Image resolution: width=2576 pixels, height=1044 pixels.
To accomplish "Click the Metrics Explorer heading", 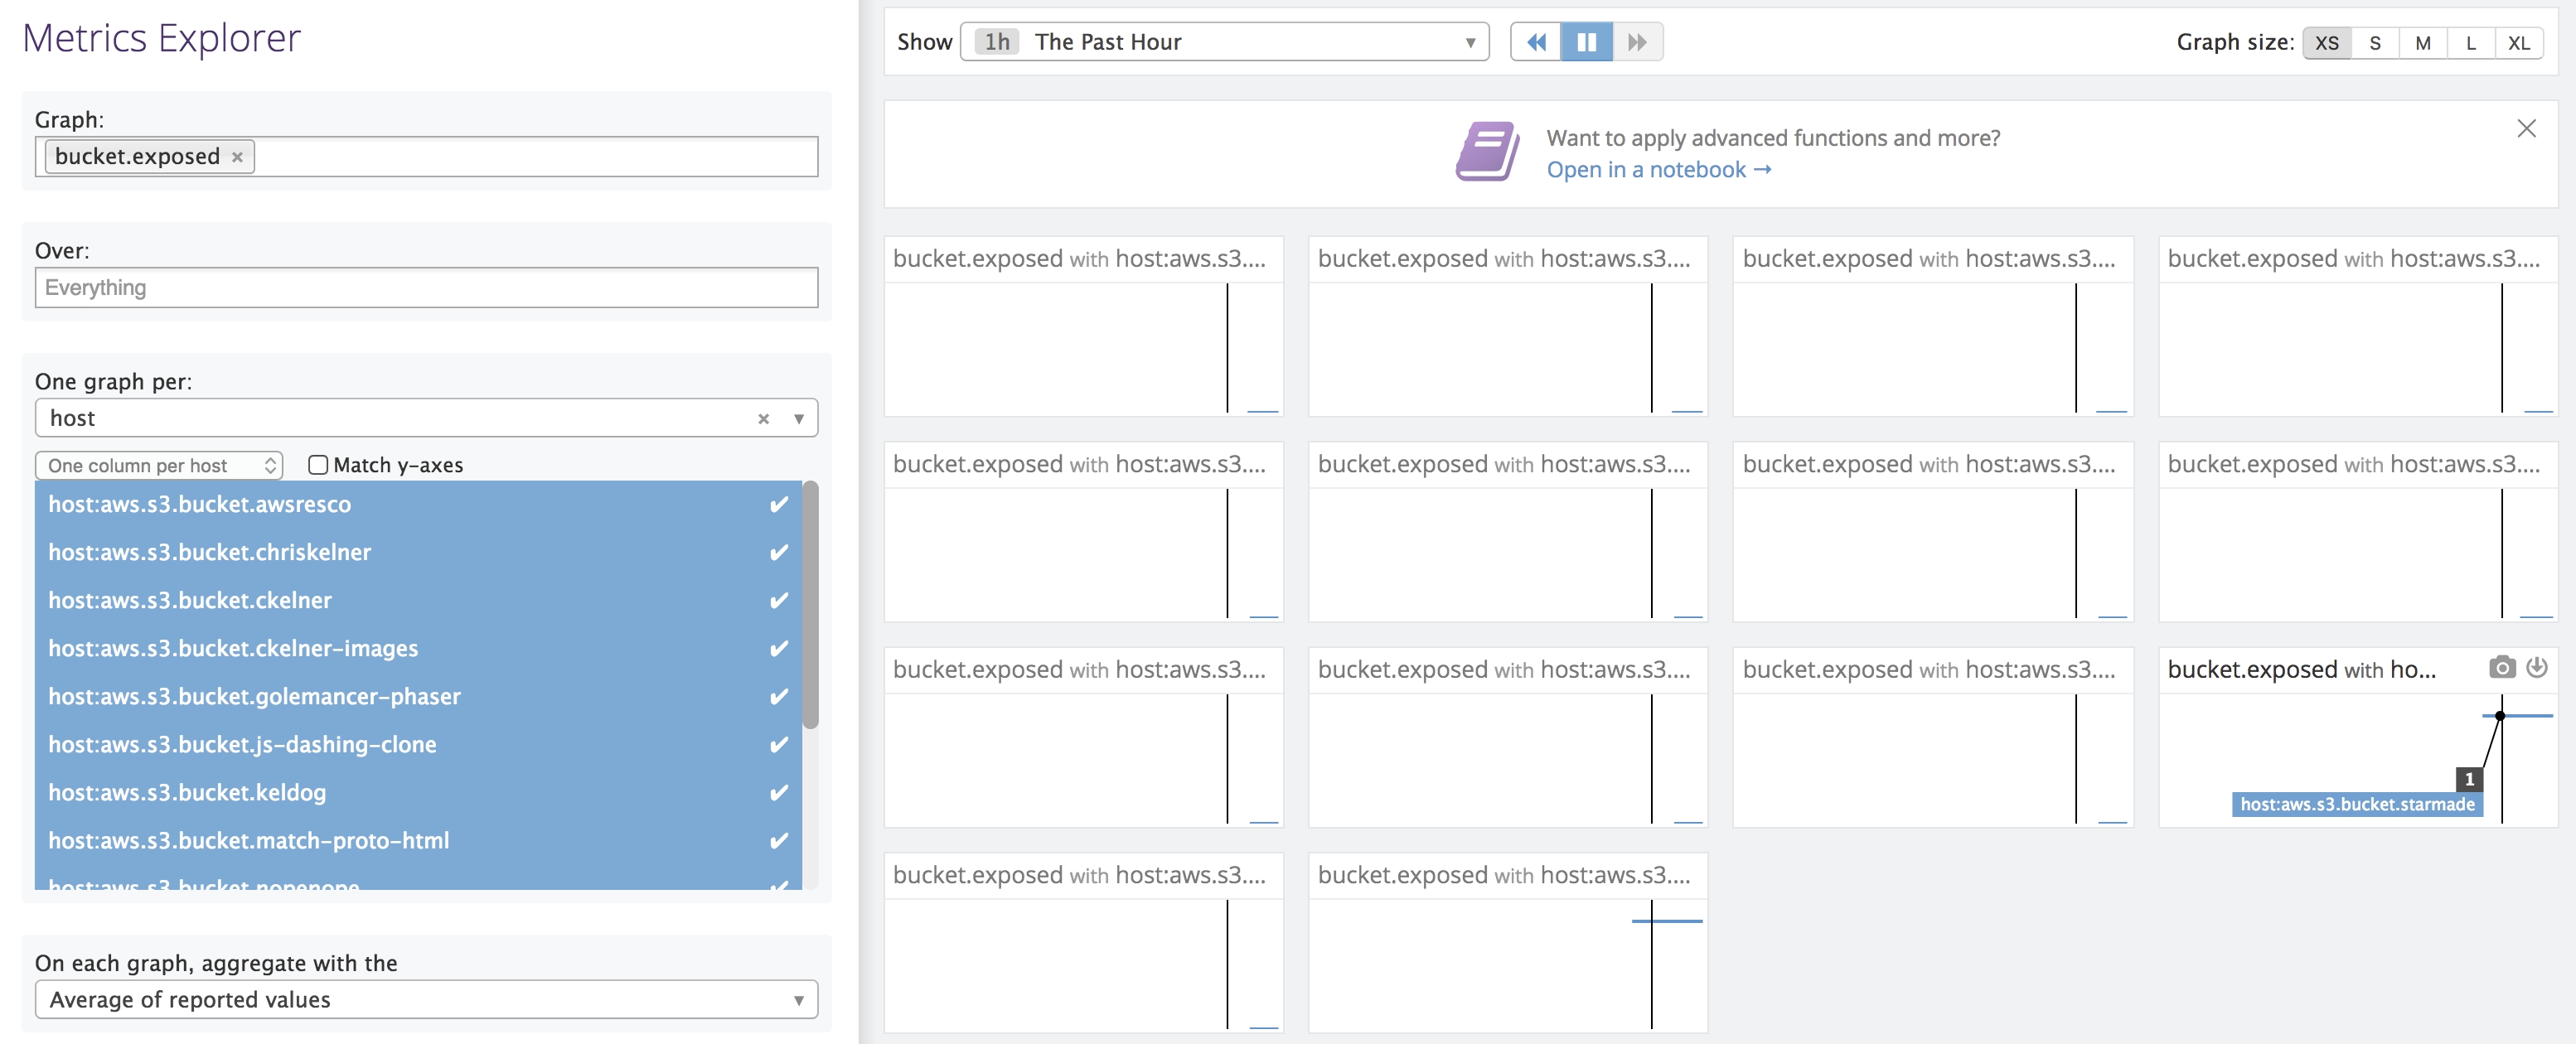I will 162,39.
